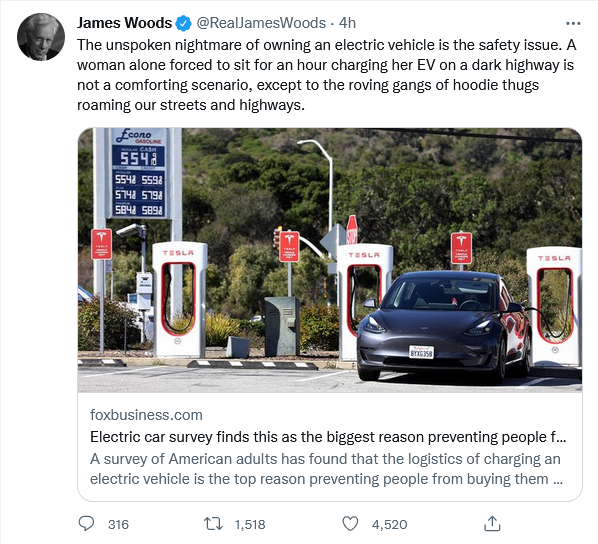Retweet this post using the arrows icon
The width and height of the screenshot is (598, 544).
(213, 524)
